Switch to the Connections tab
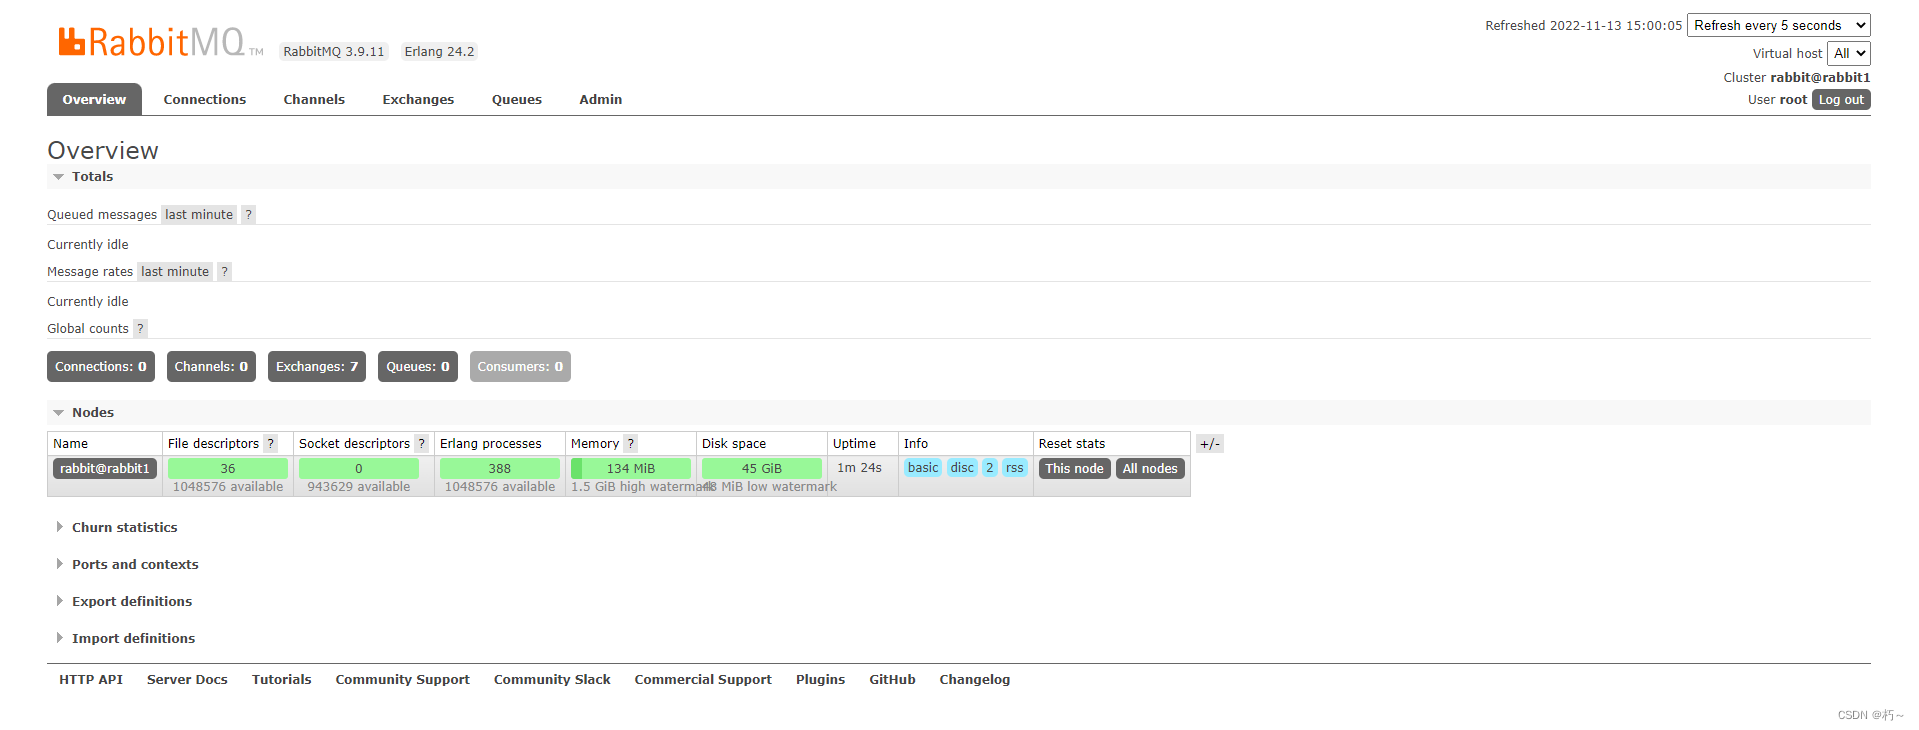1919x730 pixels. click(x=205, y=99)
